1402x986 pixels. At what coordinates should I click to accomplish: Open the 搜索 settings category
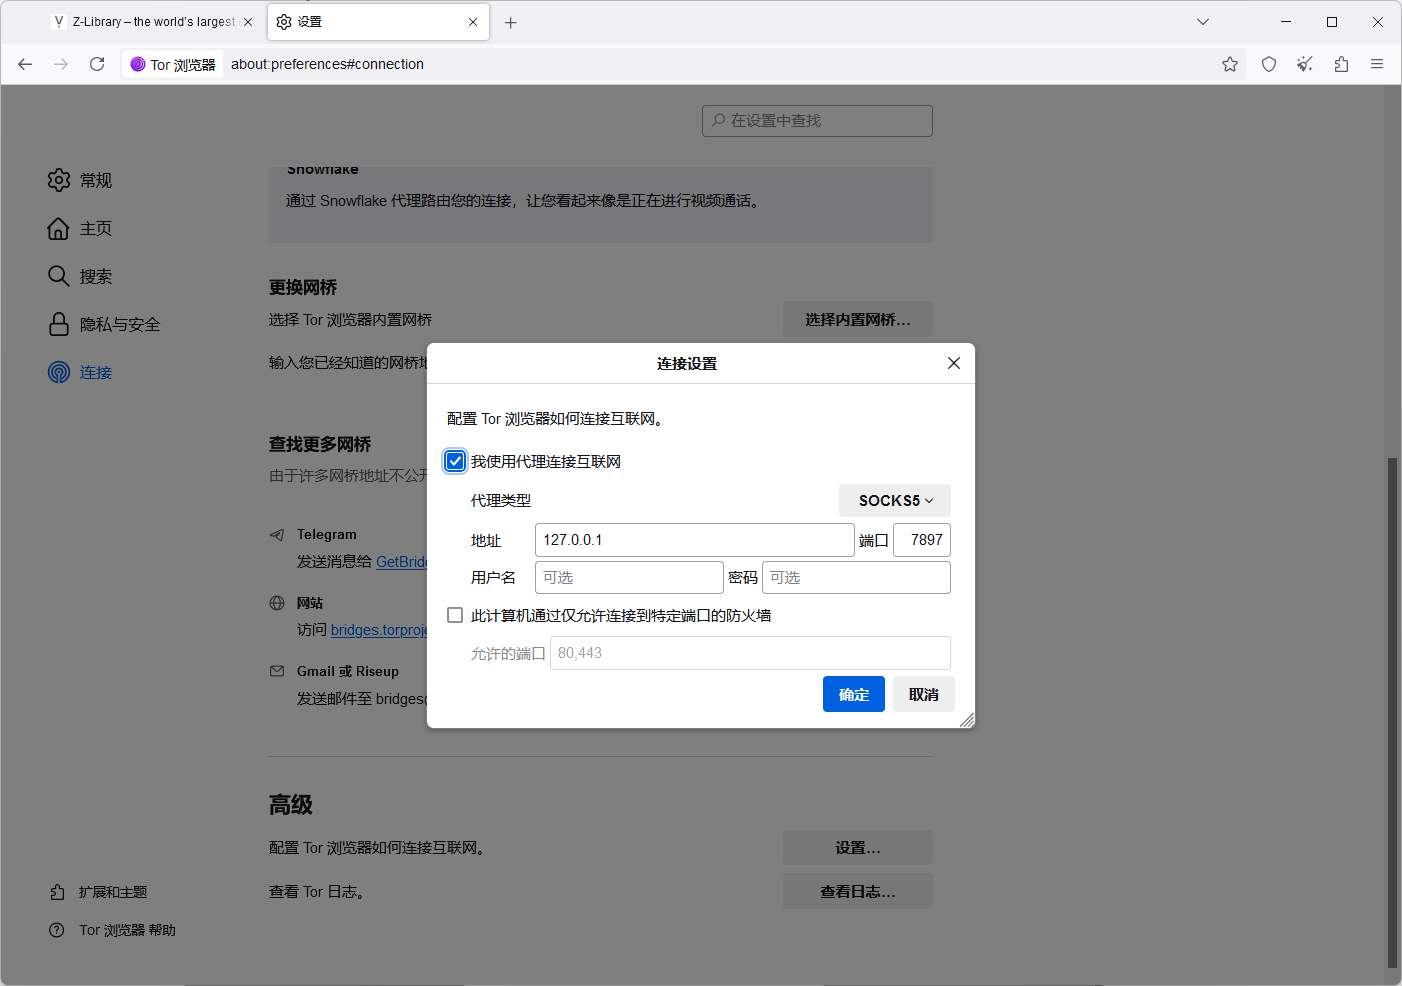click(80, 276)
